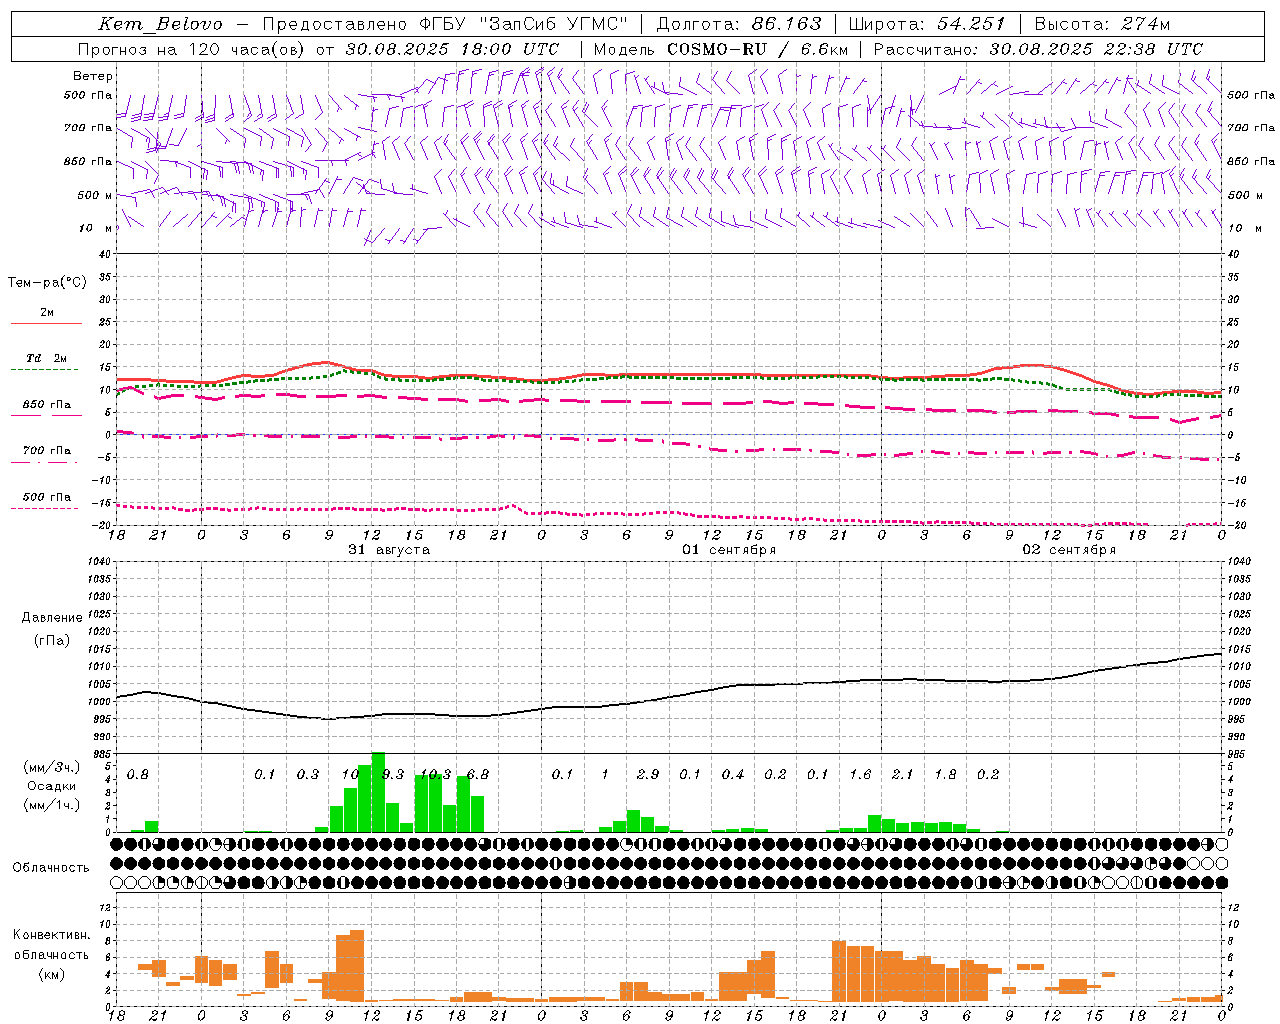Click the 31 августа date label
This screenshot has height=1024, width=1280.
pos(389,550)
